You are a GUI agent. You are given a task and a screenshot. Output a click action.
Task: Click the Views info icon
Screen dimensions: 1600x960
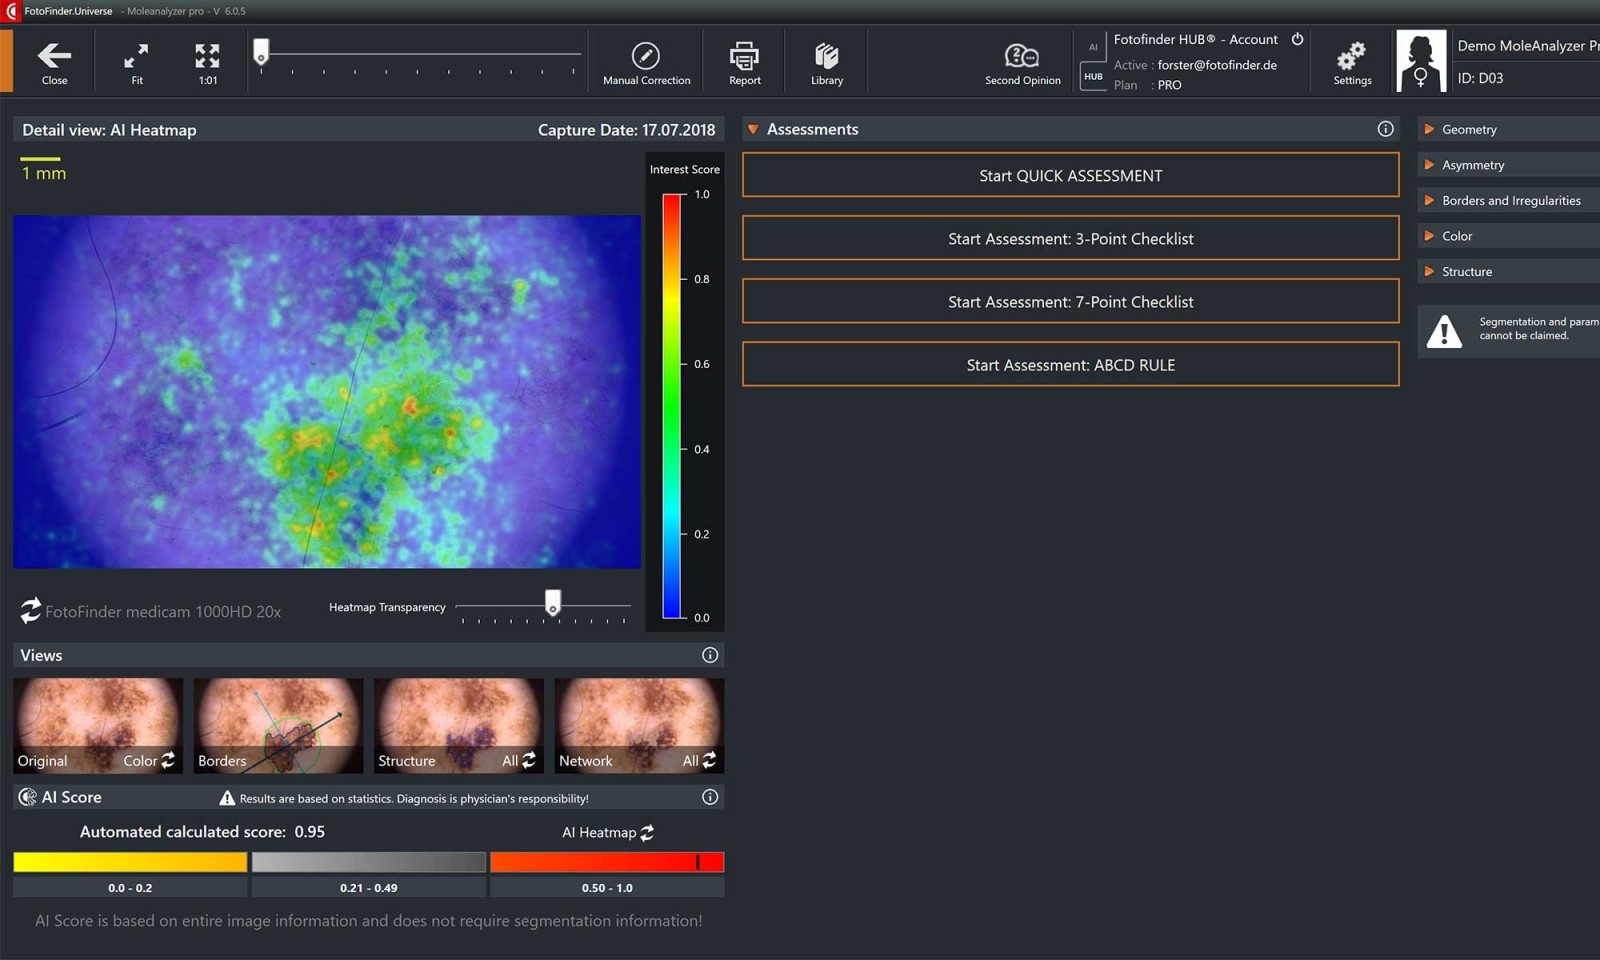[710, 655]
